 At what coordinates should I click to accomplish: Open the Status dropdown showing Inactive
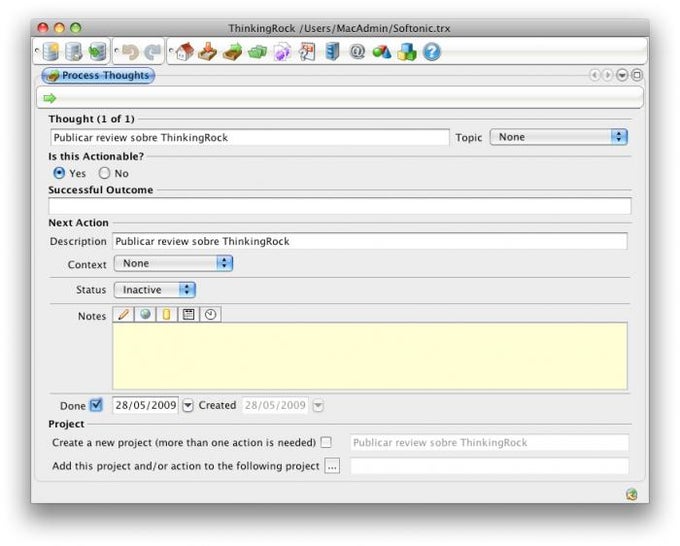tap(154, 290)
